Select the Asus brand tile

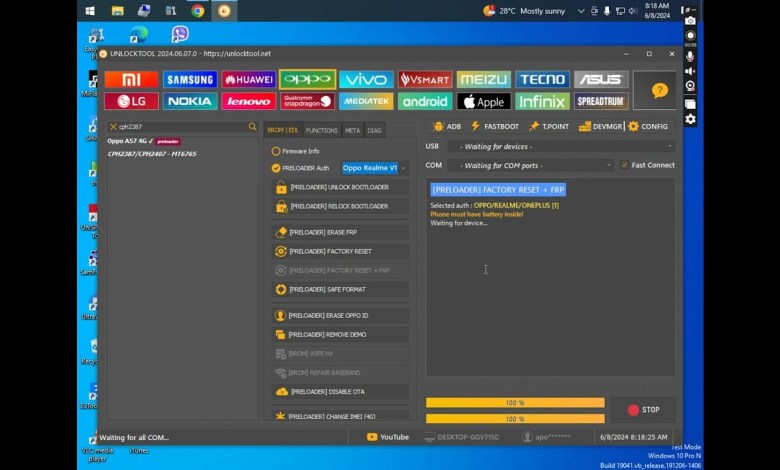[x=601, y=80]
